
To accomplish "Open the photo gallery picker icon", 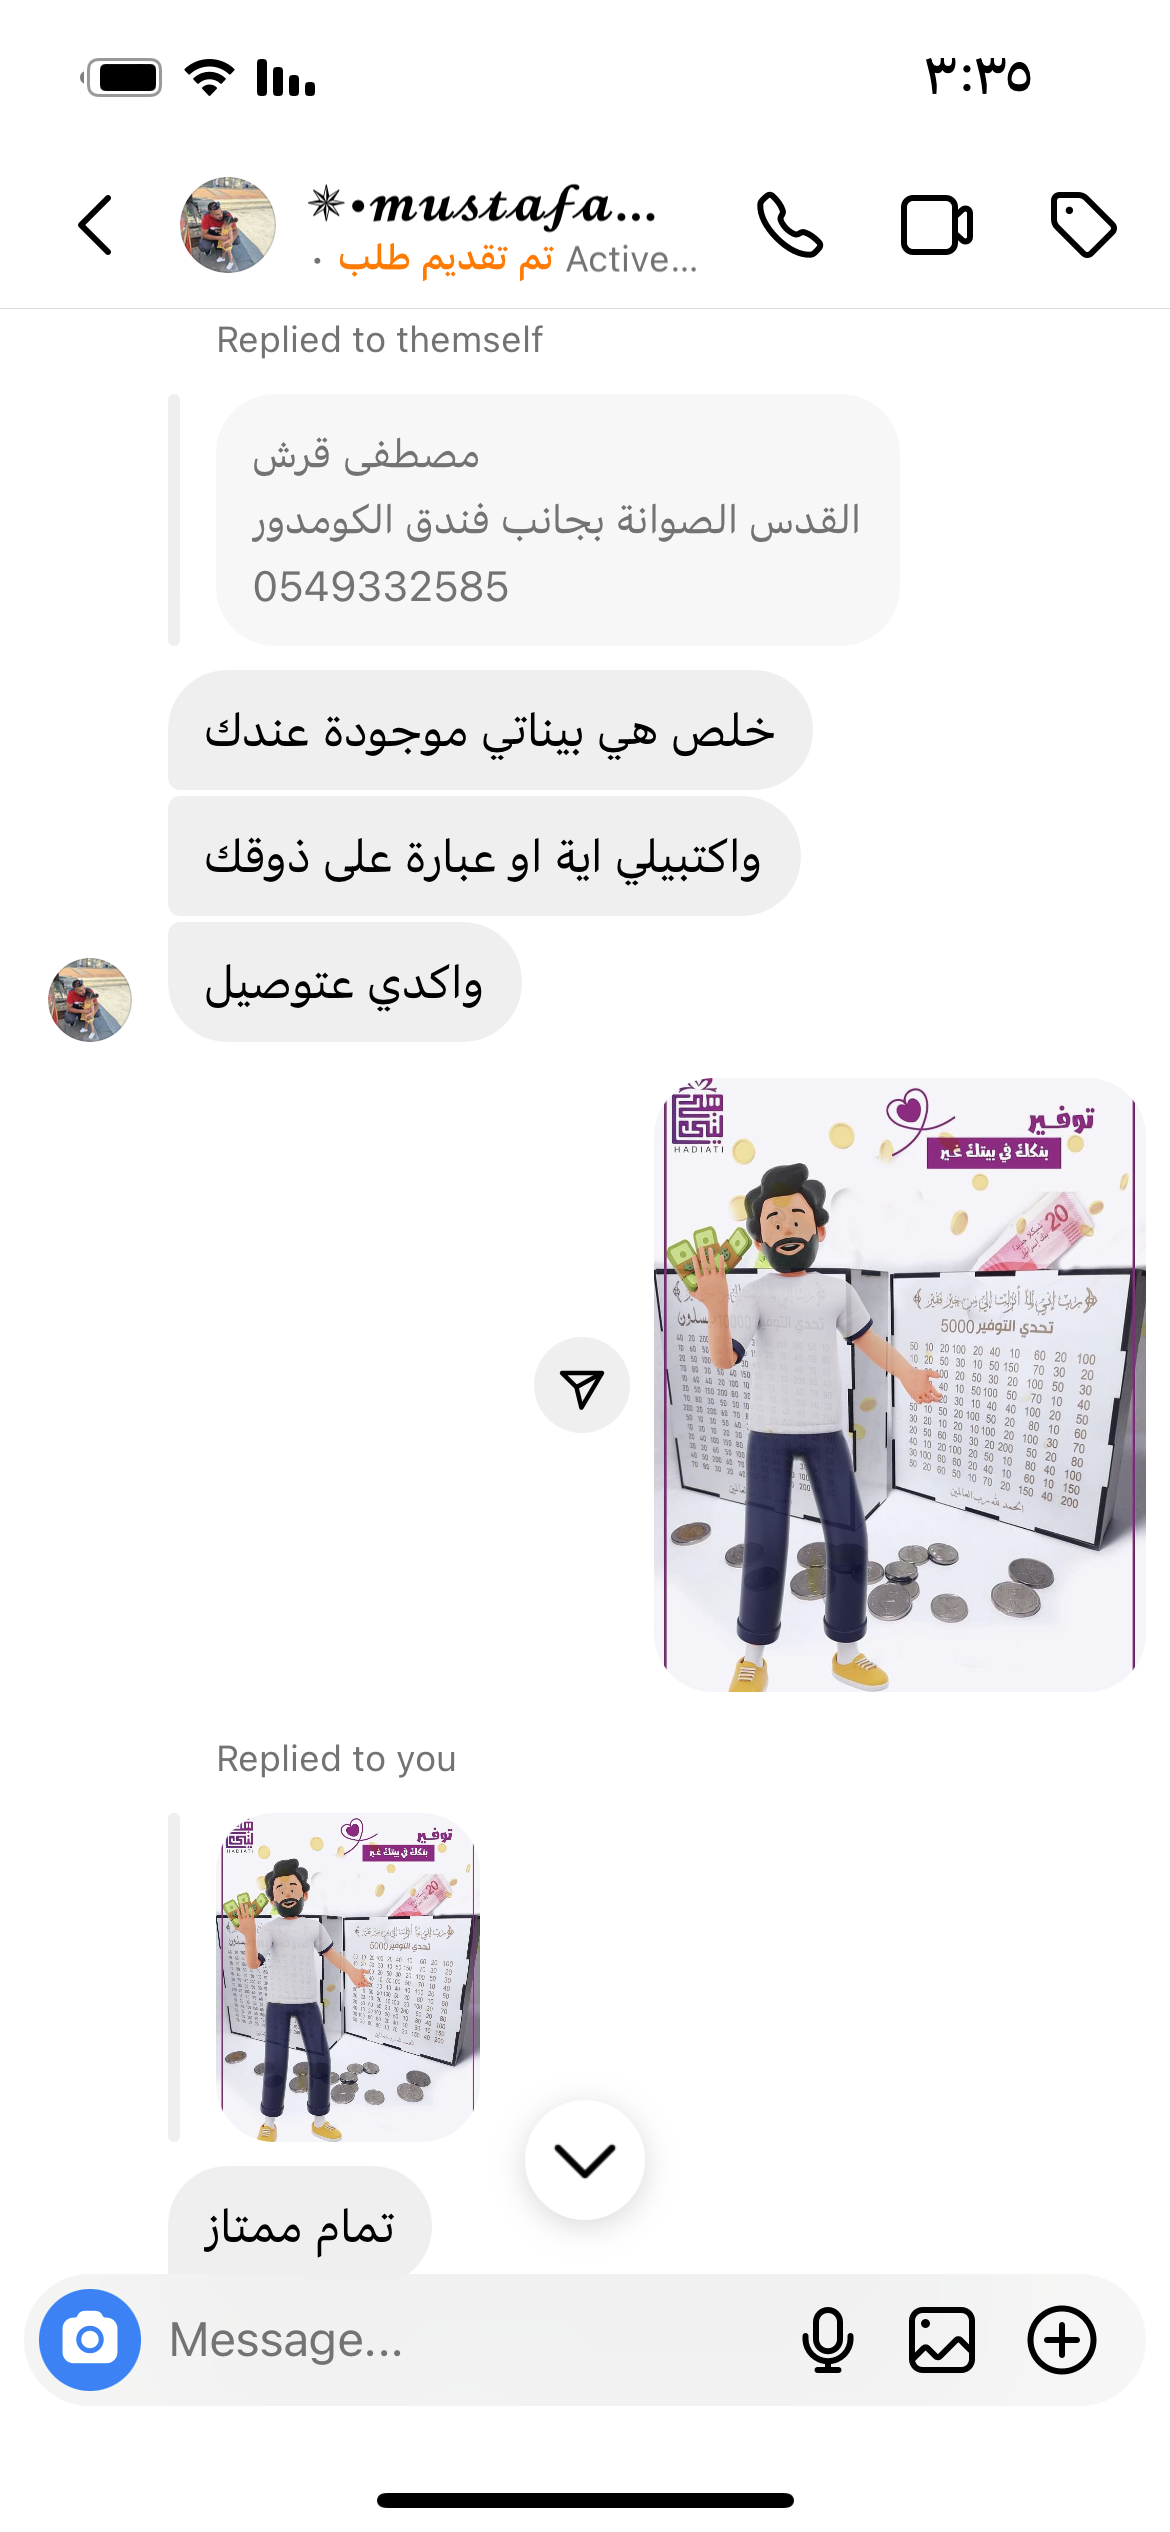I will [x=942, y=2340].
